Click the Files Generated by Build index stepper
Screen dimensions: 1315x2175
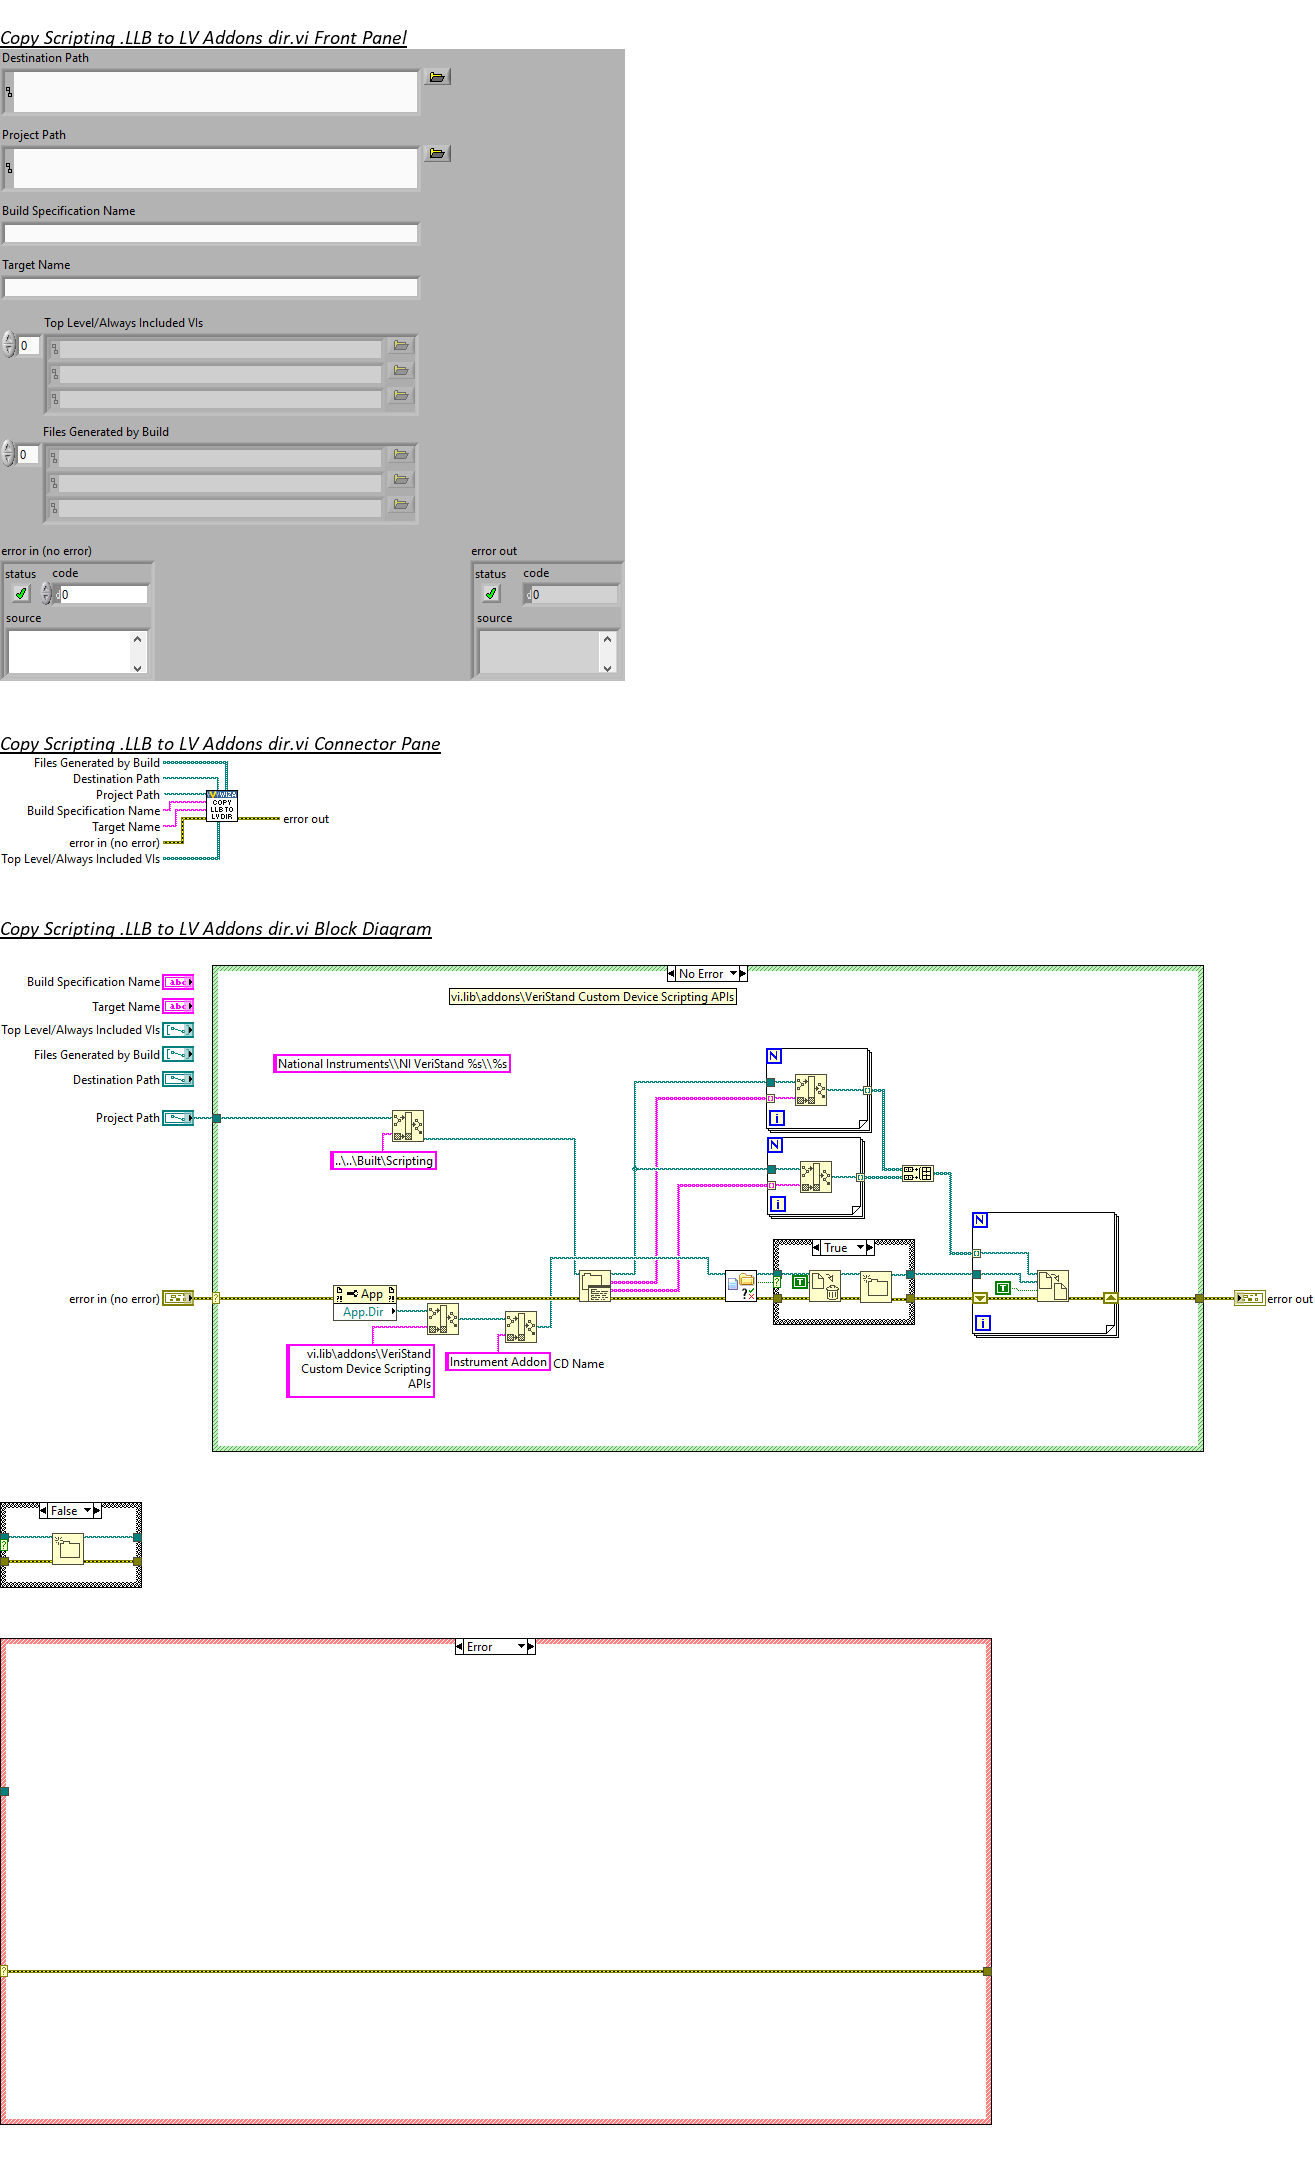pyautogui.click(x=9, y=454)
